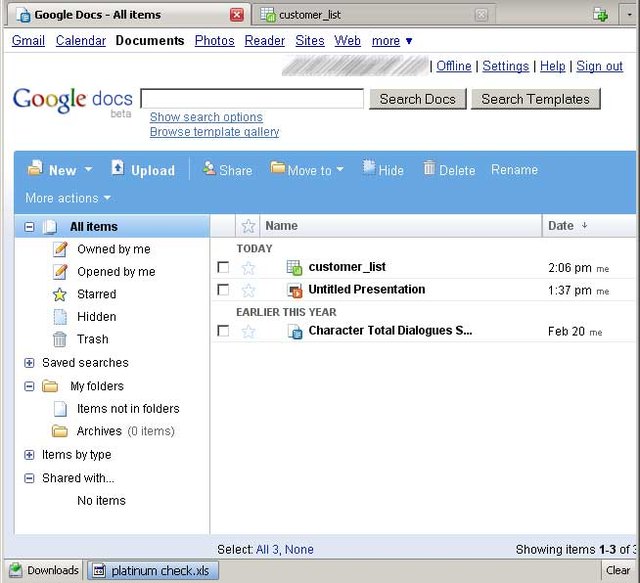Collapse the All items tree

coord(29,227)
